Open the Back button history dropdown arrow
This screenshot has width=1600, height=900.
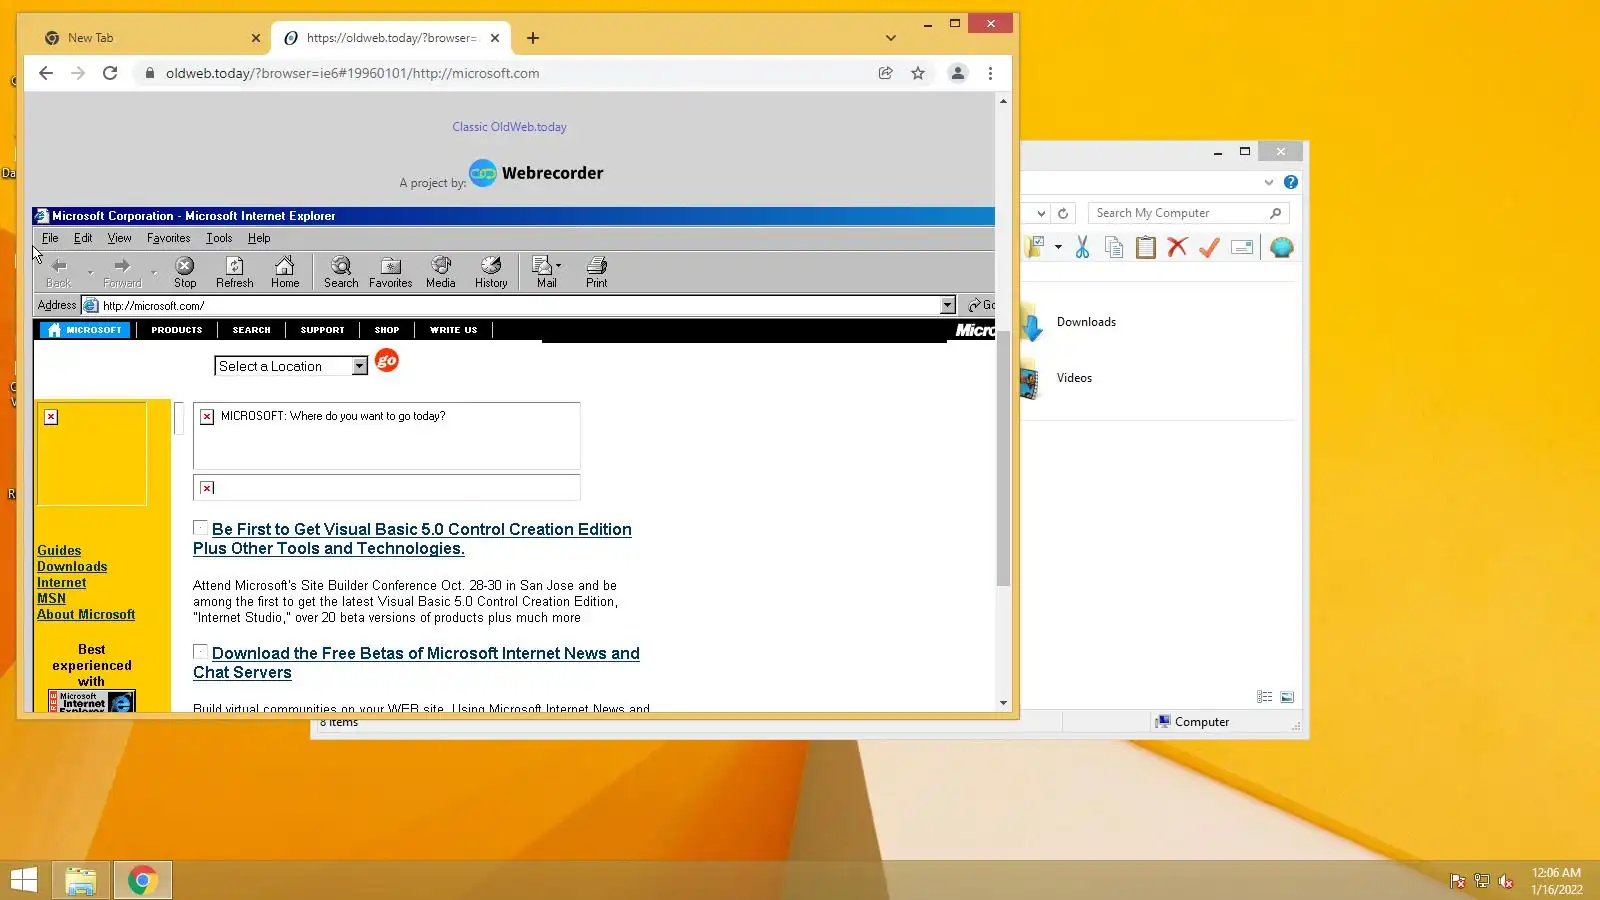(x=90, y=272)
